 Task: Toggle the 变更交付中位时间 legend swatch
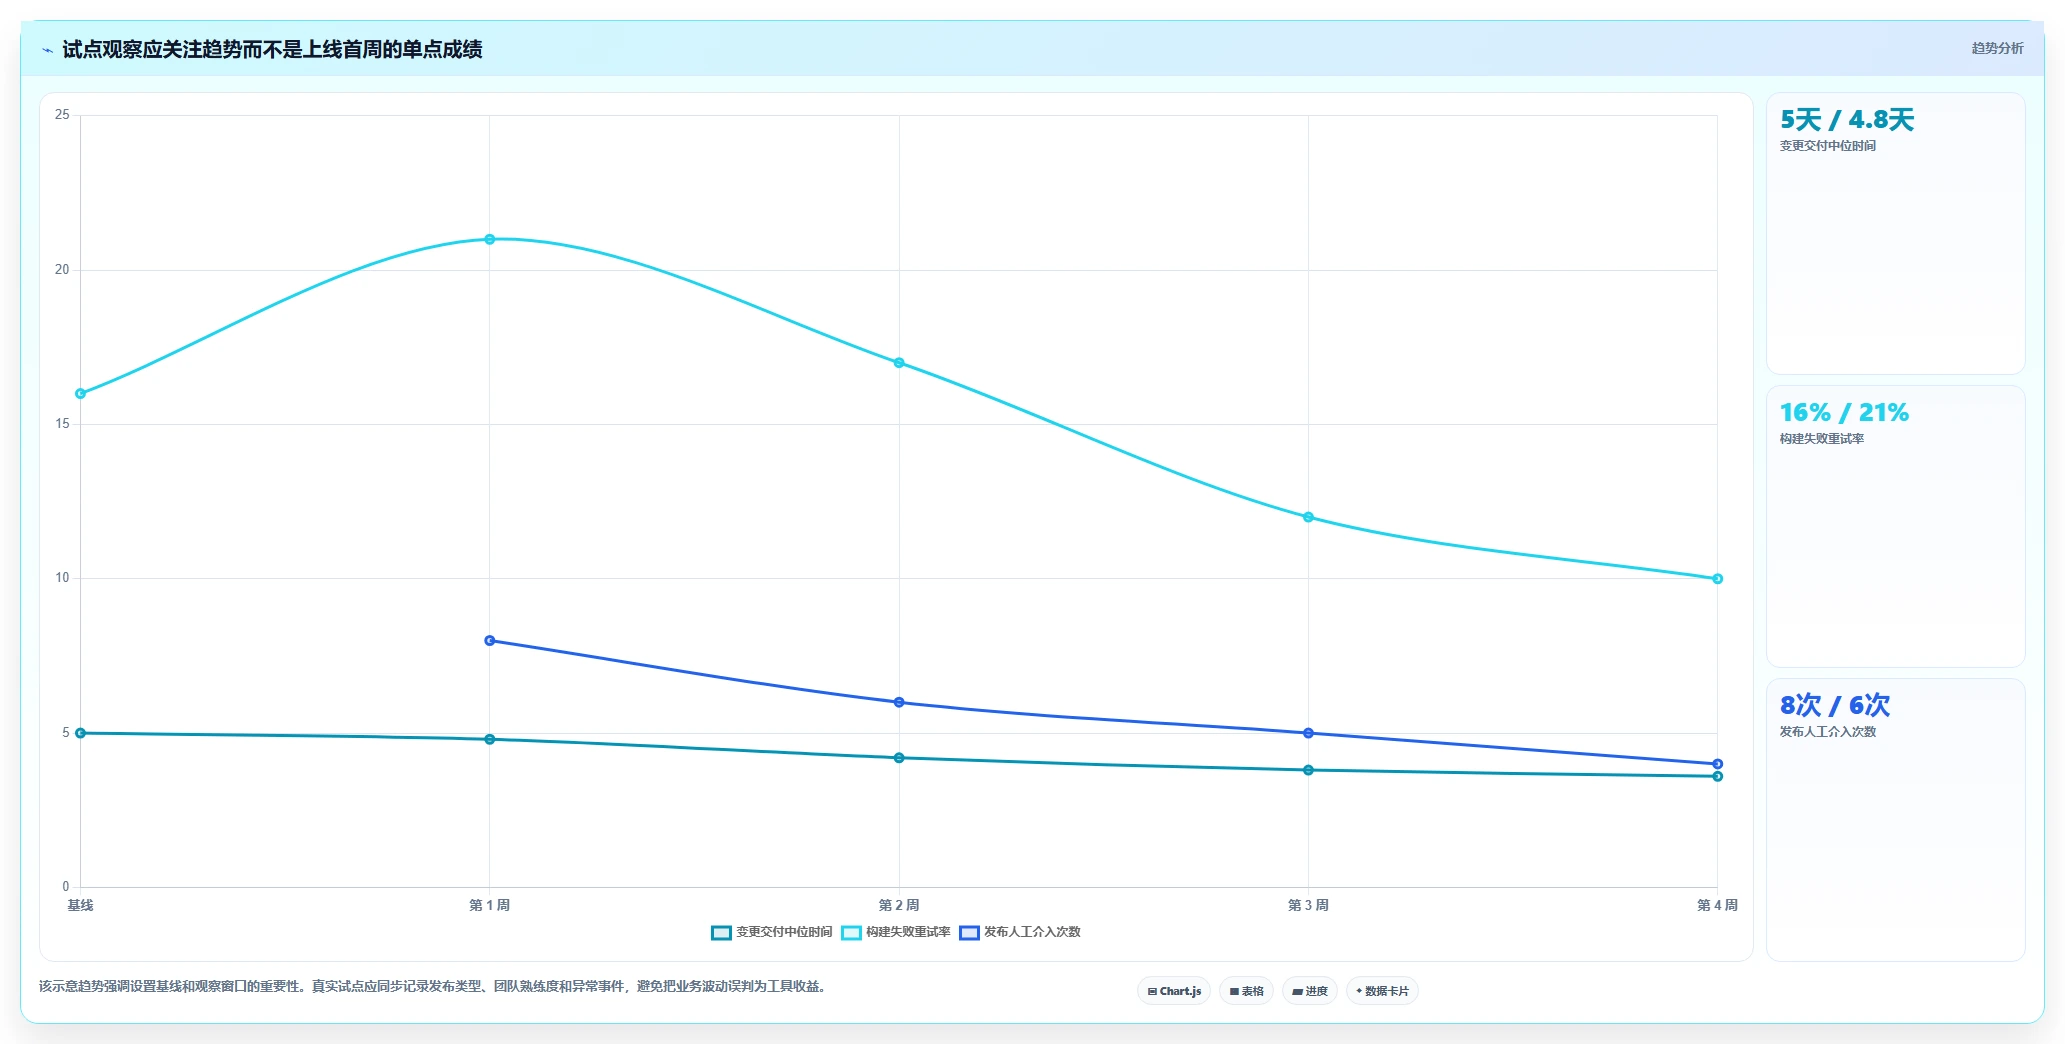pos(721,932)
